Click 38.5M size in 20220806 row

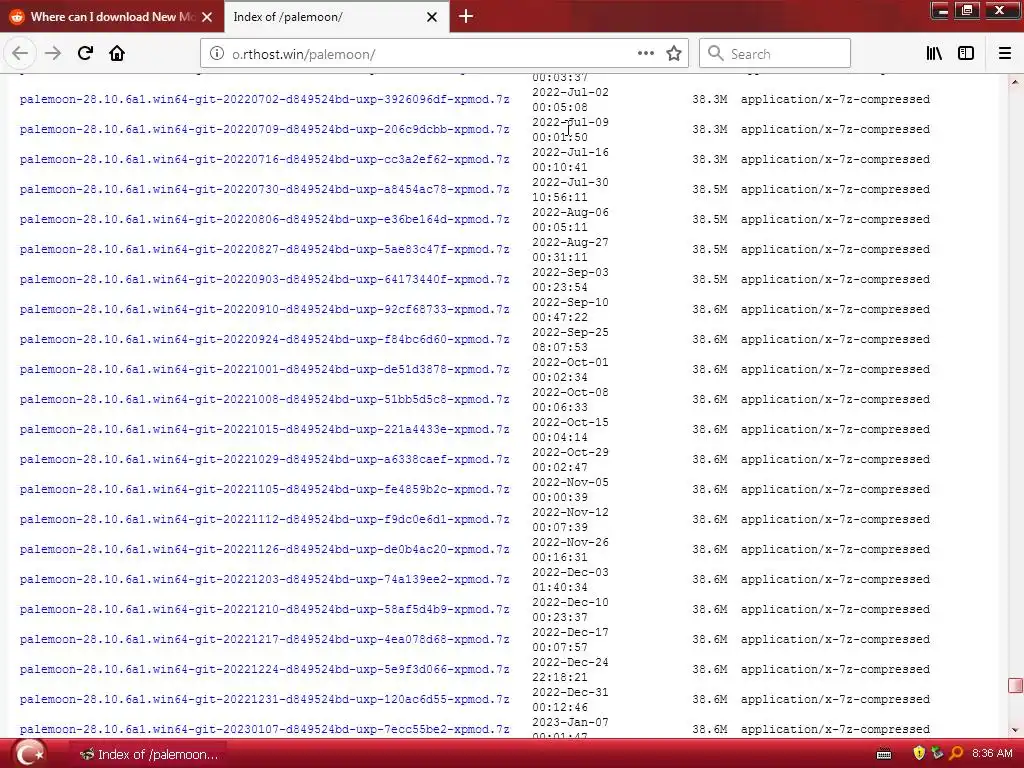click(x=710, y=219)
